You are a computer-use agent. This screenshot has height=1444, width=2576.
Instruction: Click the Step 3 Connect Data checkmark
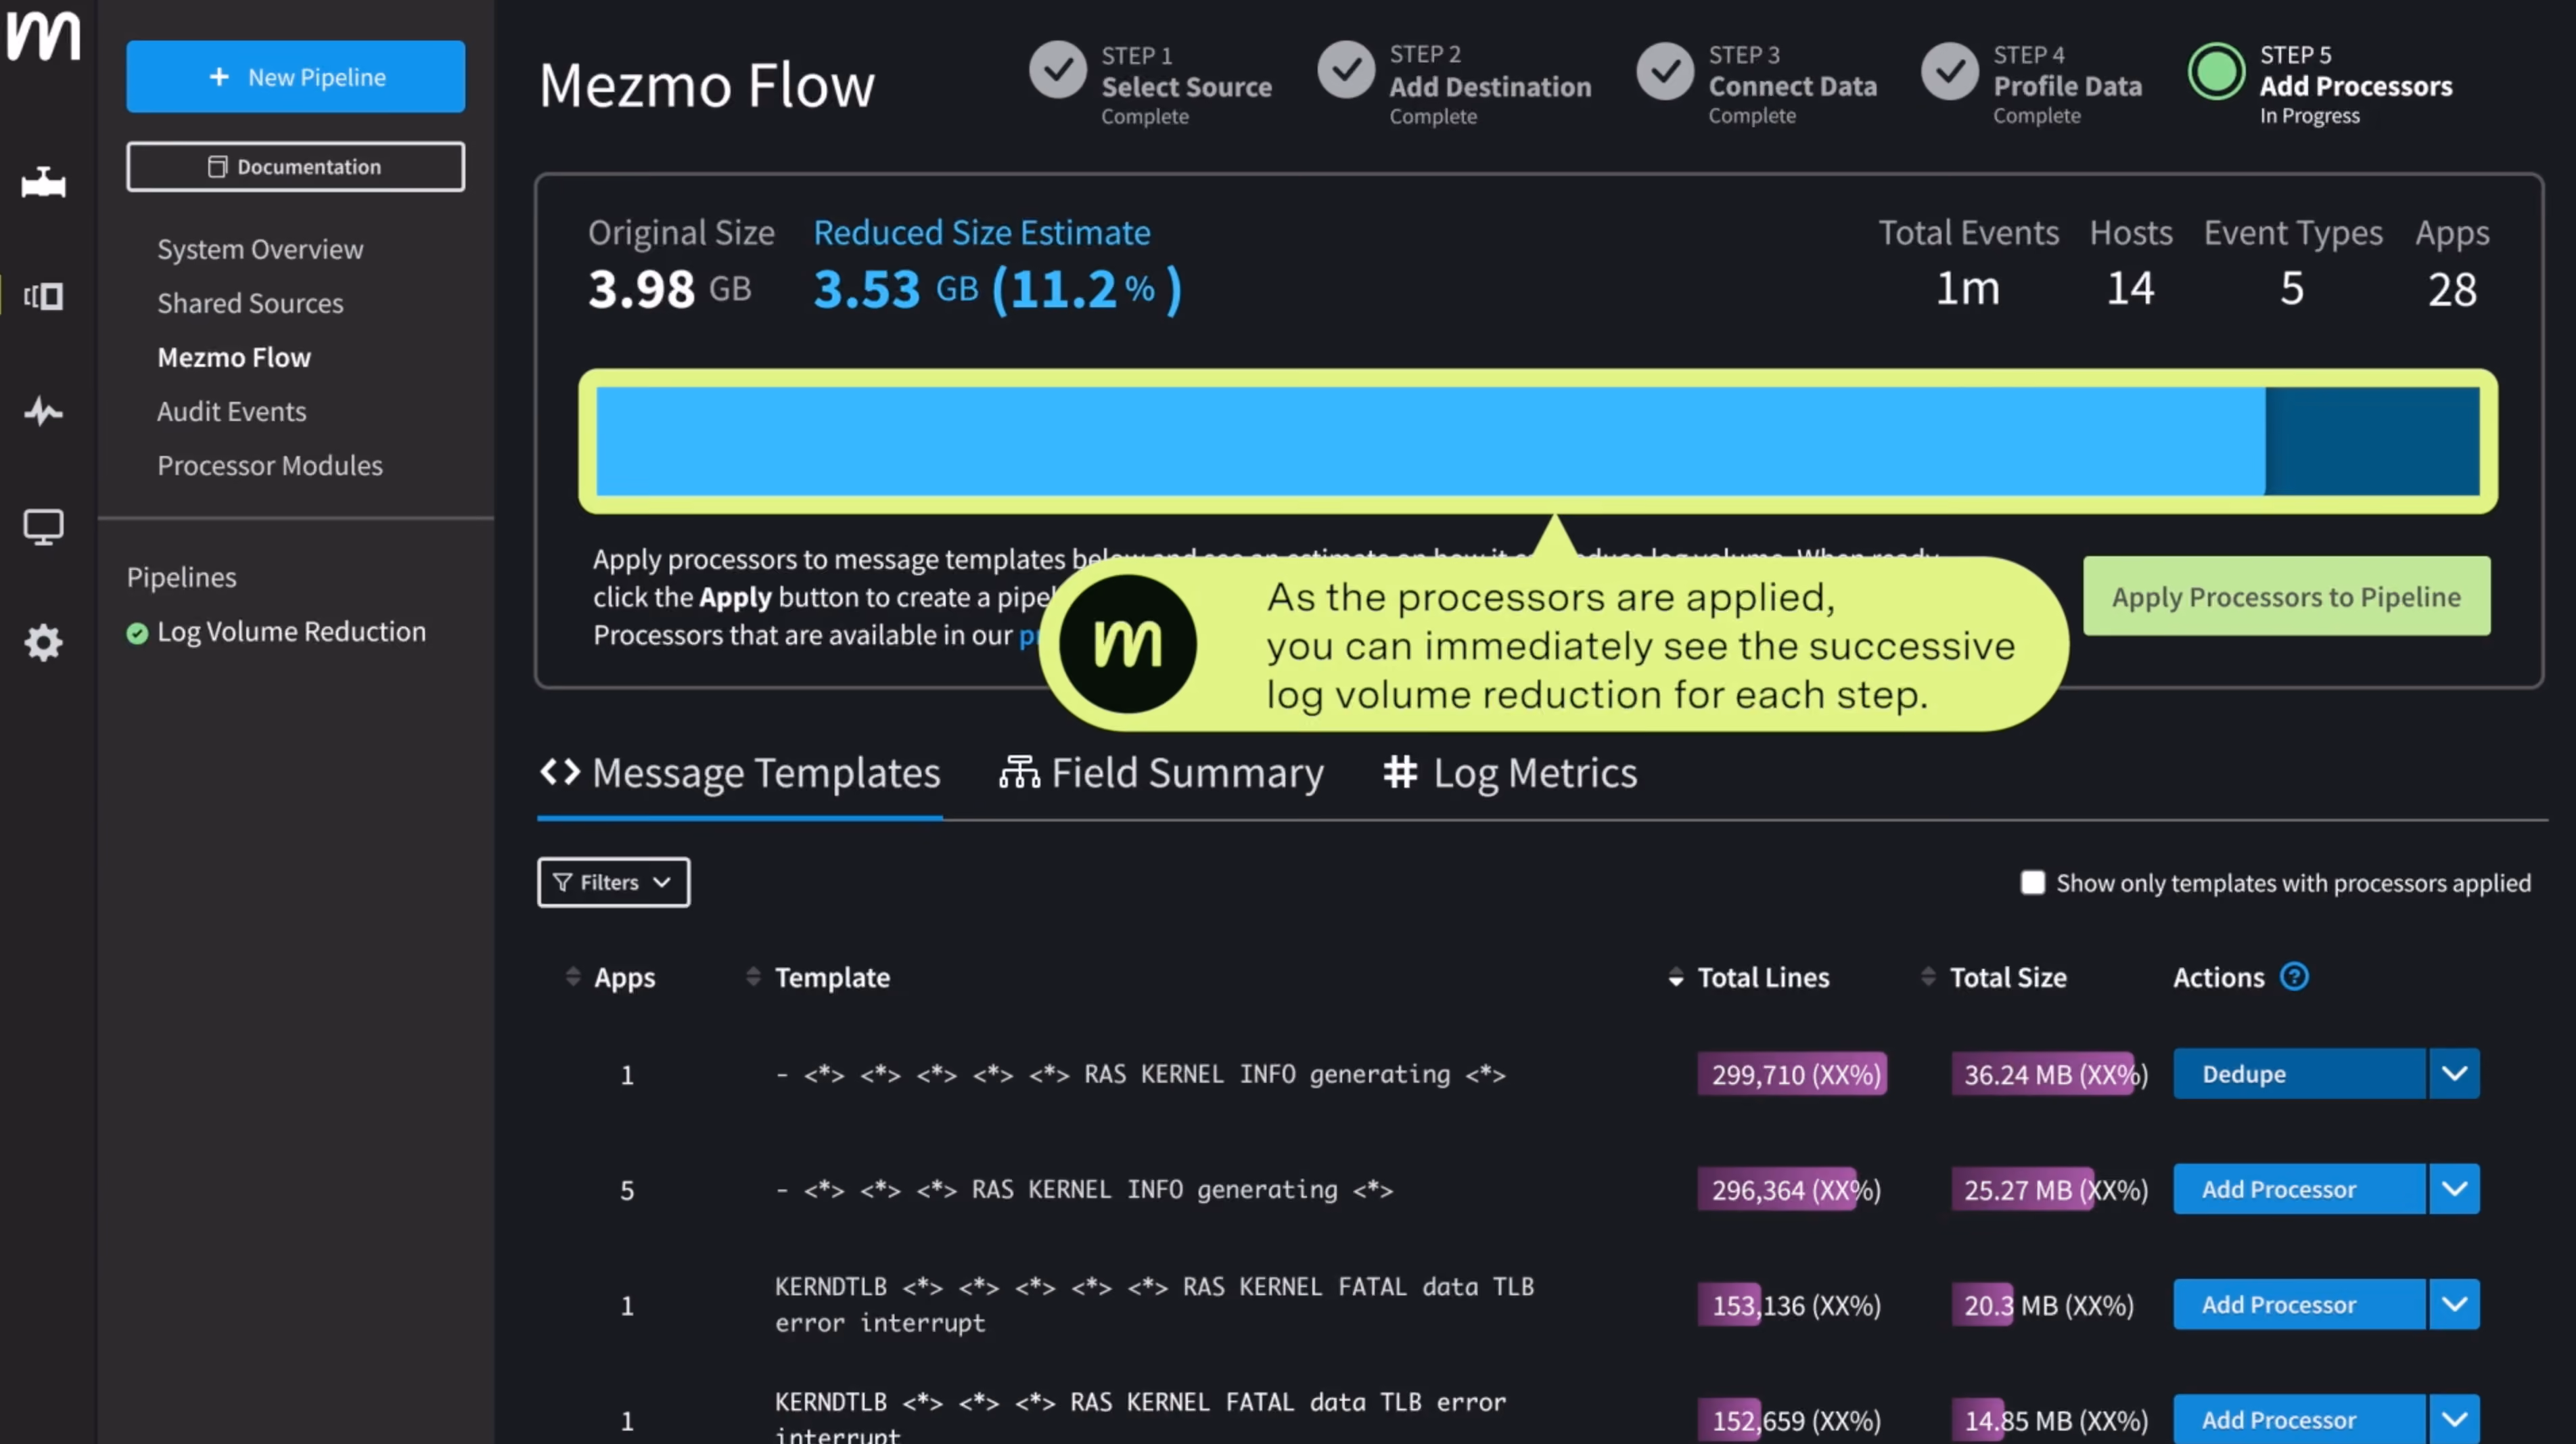pyautogui.click(x=1665, y=70)
